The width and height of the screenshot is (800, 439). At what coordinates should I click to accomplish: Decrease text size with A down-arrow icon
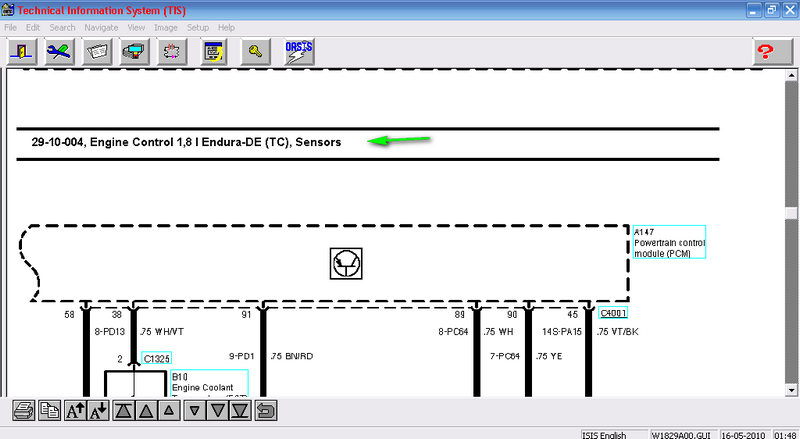click(98, 410)
